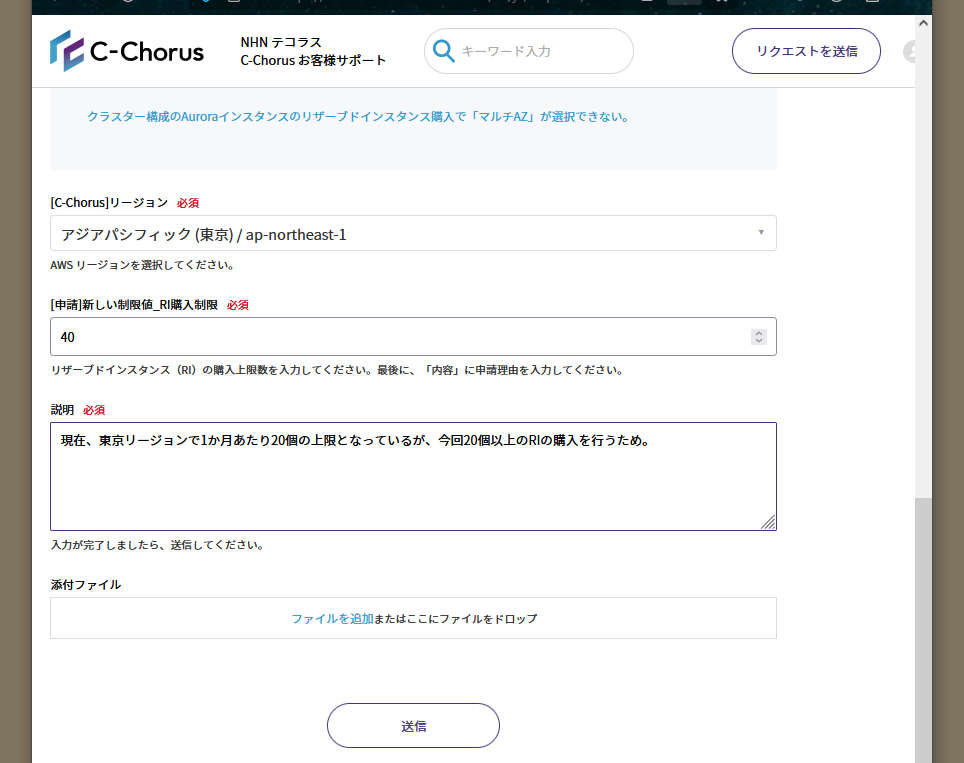The image size is (964, 763).
Task: Click the [C-Chorus]リージョン field label
Action: (109, 203)
